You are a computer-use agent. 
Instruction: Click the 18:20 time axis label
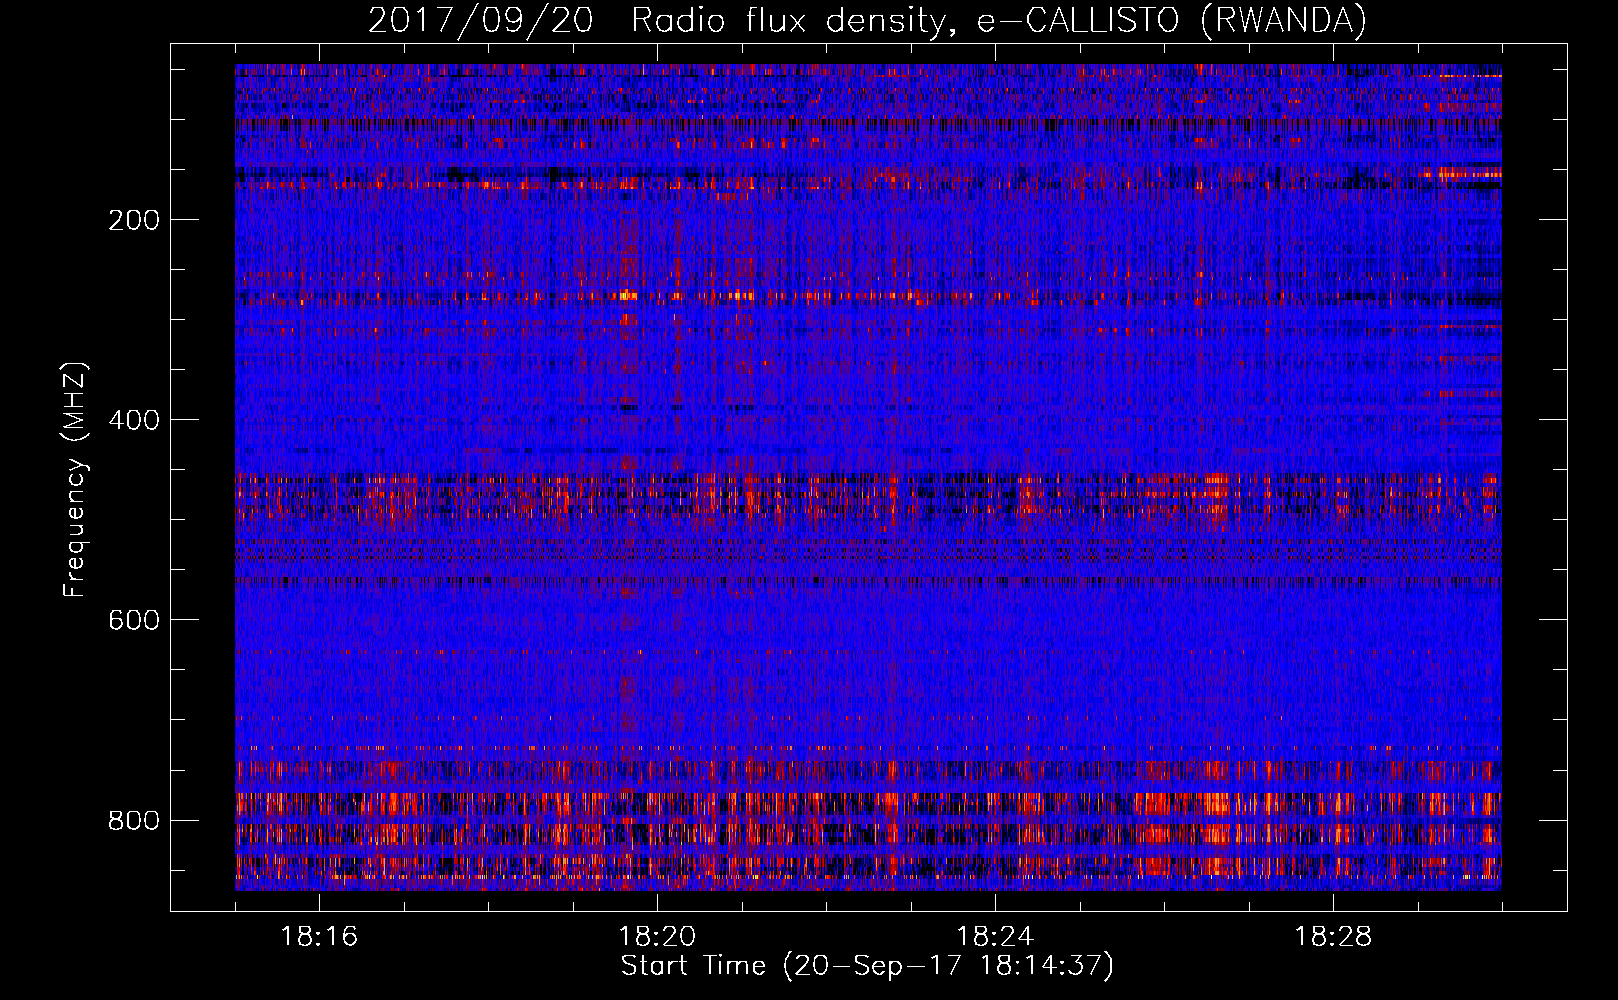pos(657,937)
